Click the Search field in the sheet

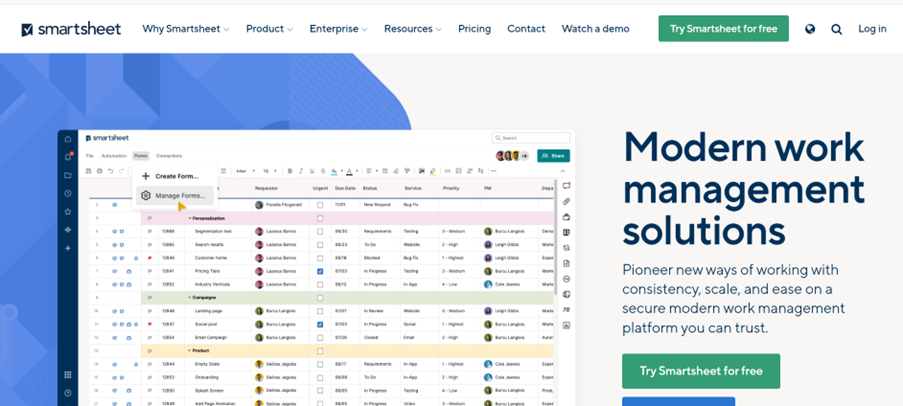point(531,138)
